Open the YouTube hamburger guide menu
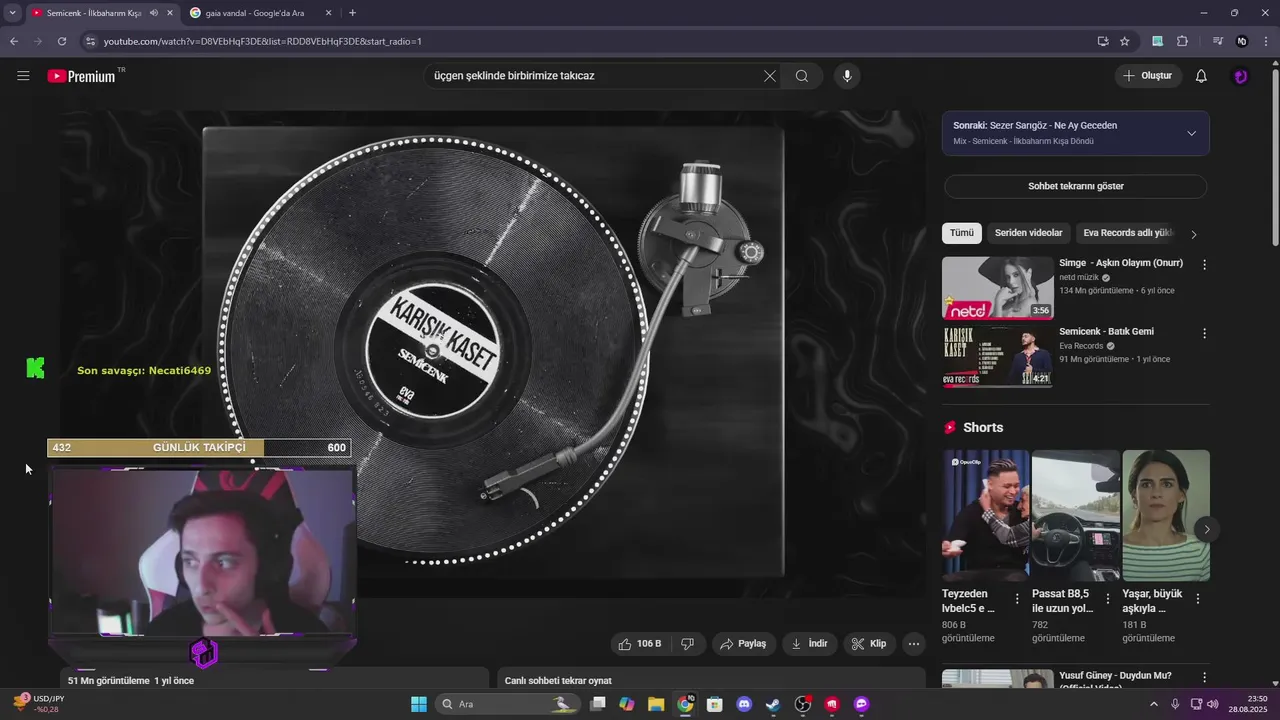Image resolution: width=1280 pixels, height=720 pixels. 23,76
